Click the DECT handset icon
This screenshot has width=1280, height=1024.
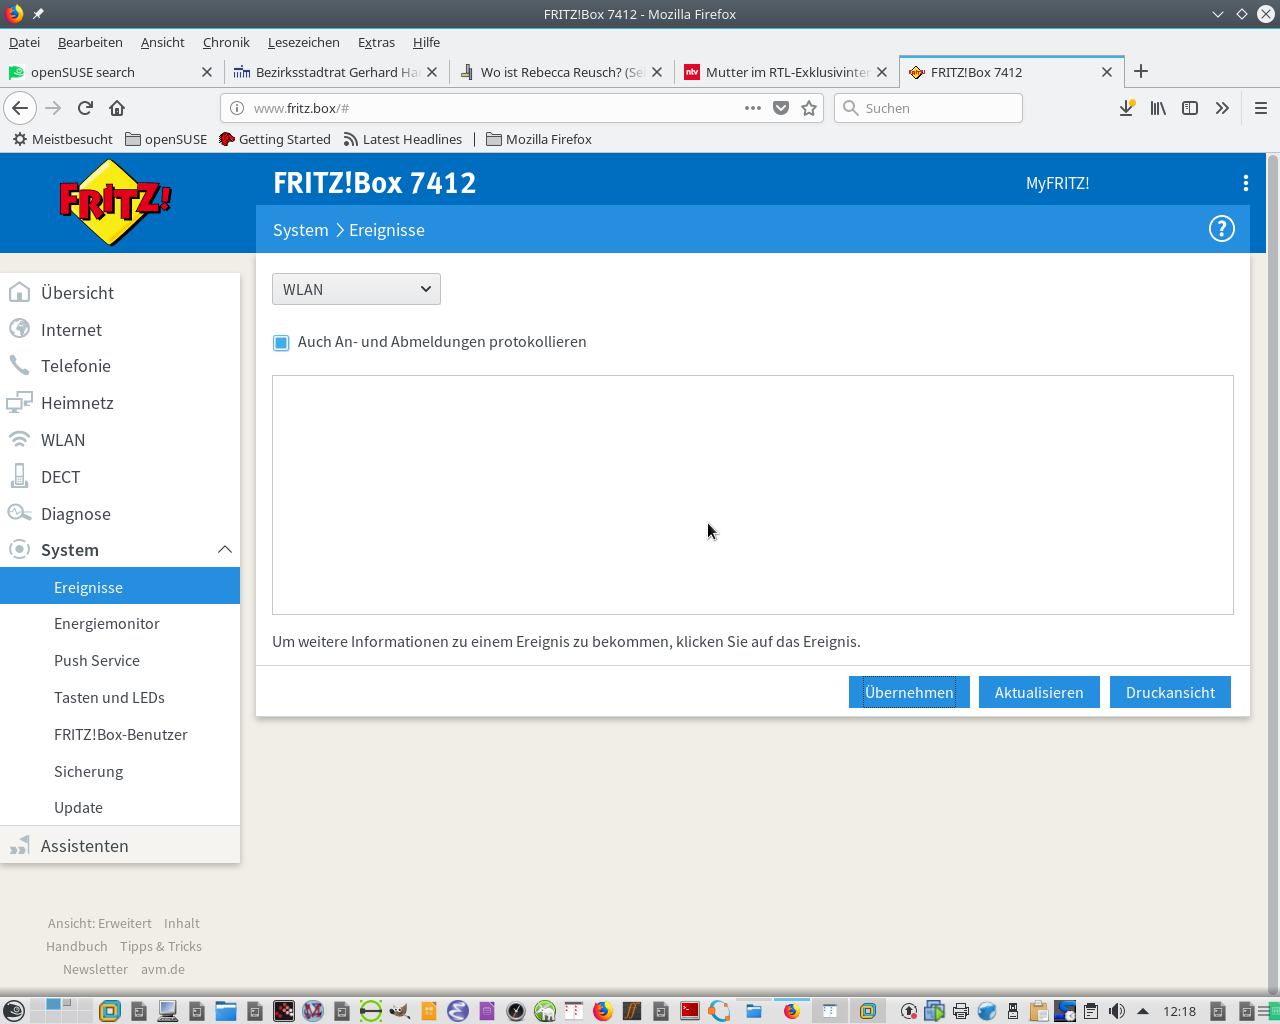(19, 476)
